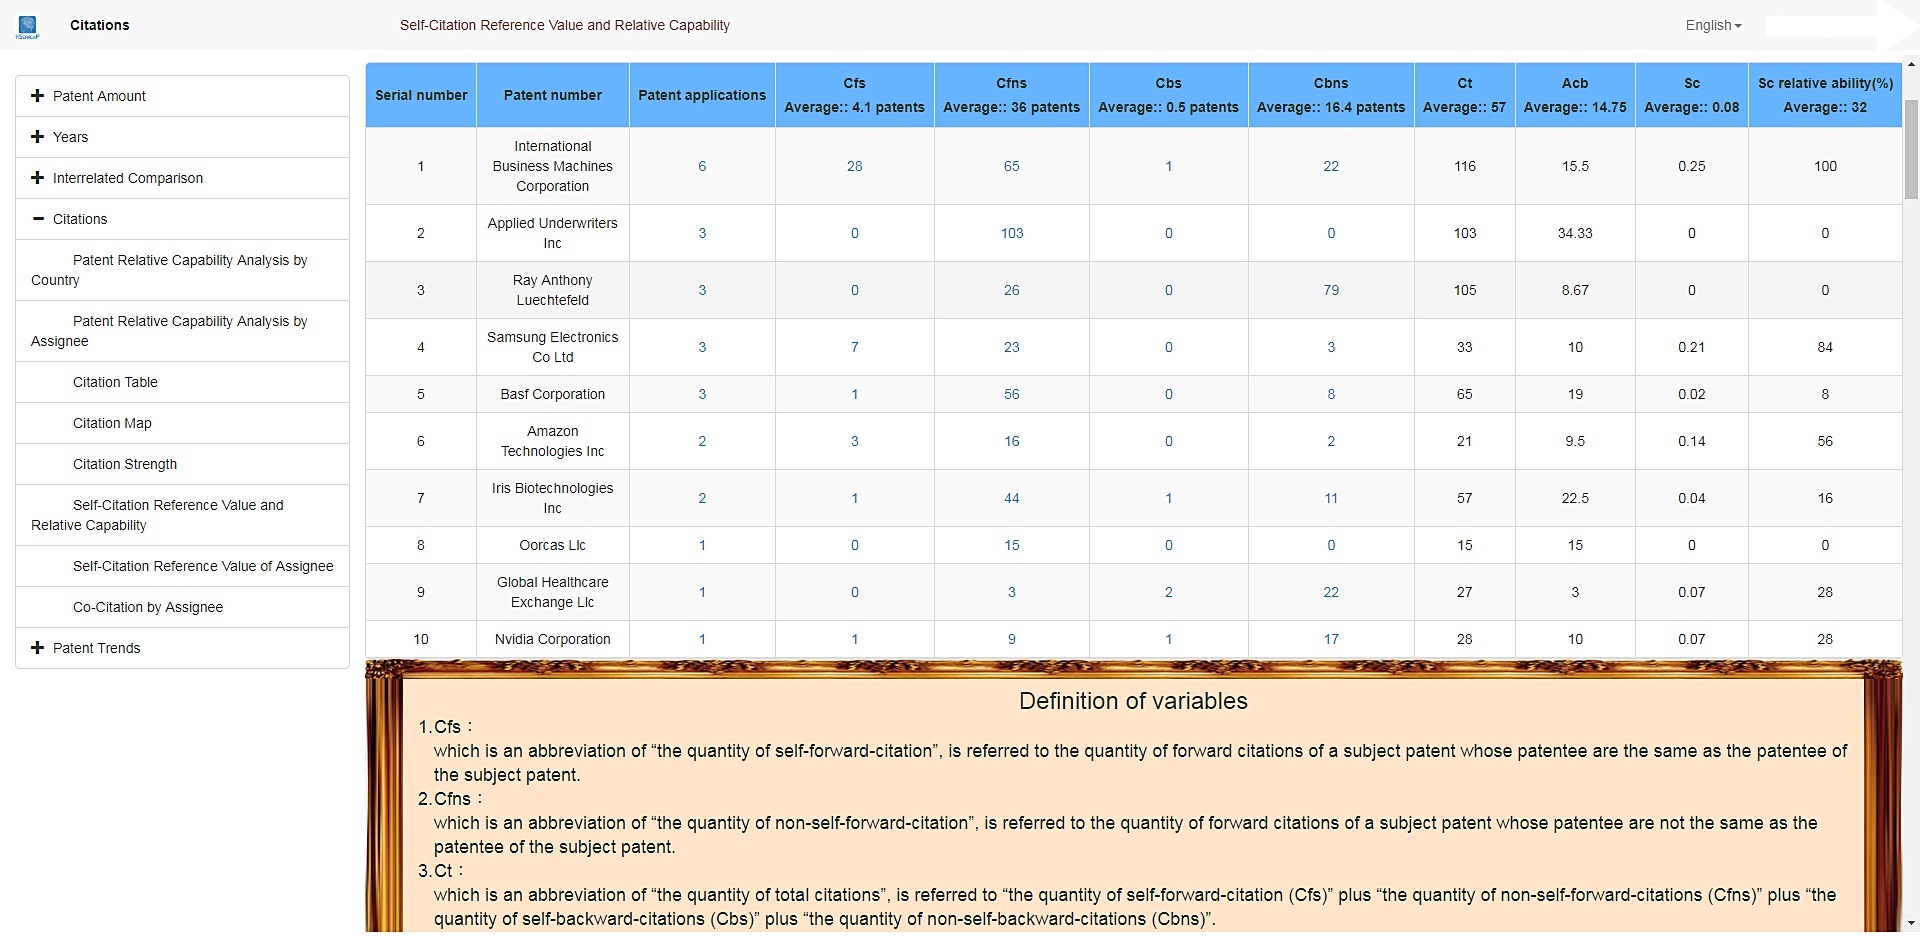Open Nvidia Corporation Cfns value 9
Viewport: 1920px width, 937px height.
[x=1011, y=639]
